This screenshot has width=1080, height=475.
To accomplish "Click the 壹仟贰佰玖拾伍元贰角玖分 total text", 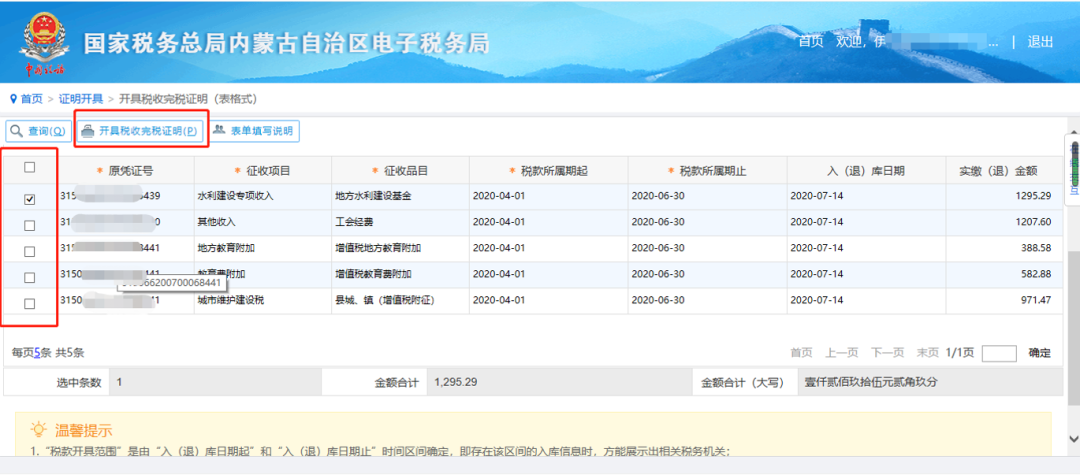I will click(872, 382).
